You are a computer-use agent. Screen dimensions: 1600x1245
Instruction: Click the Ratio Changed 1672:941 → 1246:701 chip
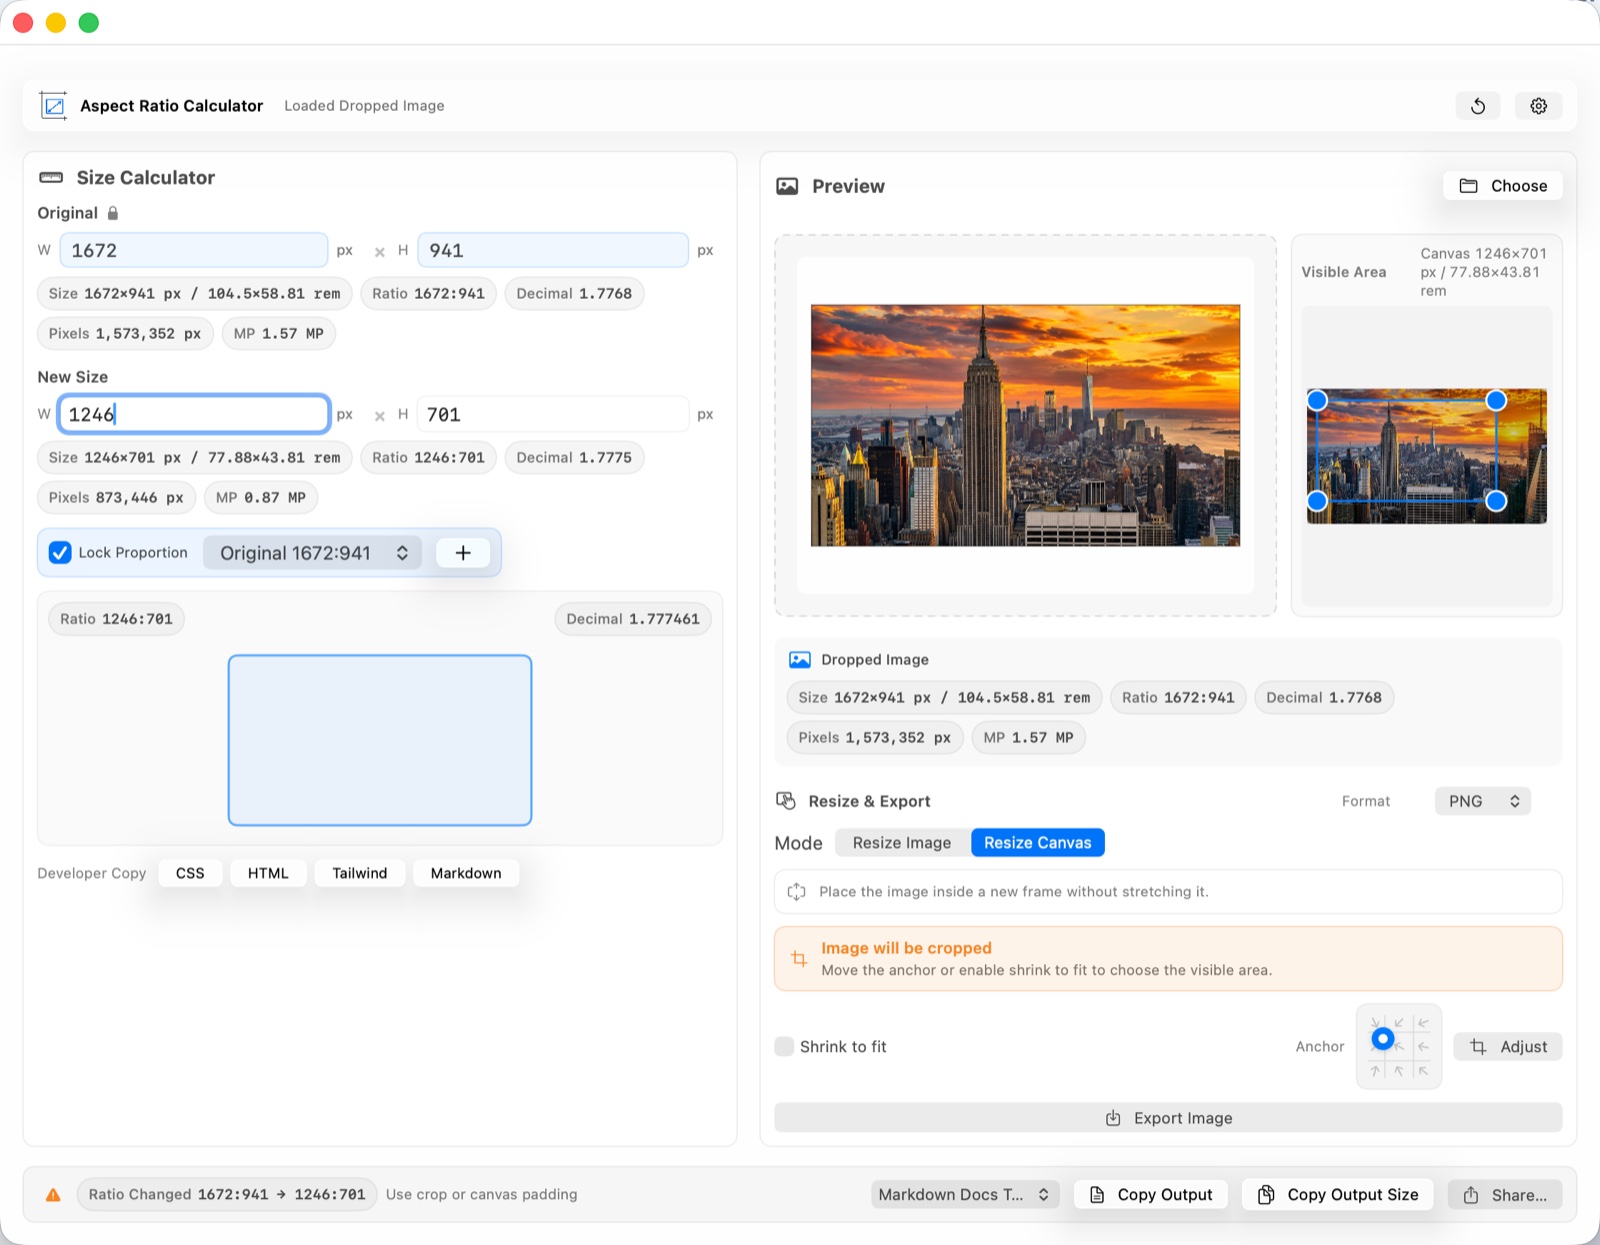[227, 1195]
